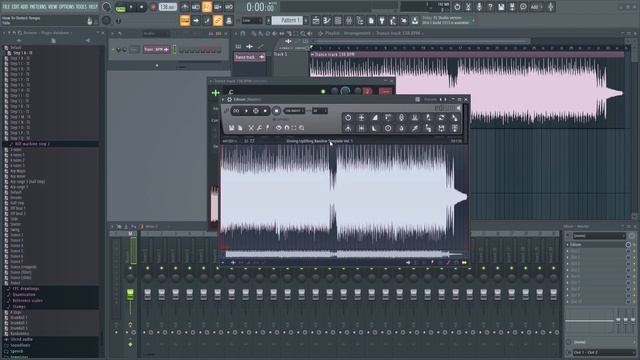This screenshot has height=360, width=640.
Task: Click the step editing arrow icon
Action: 196,20
